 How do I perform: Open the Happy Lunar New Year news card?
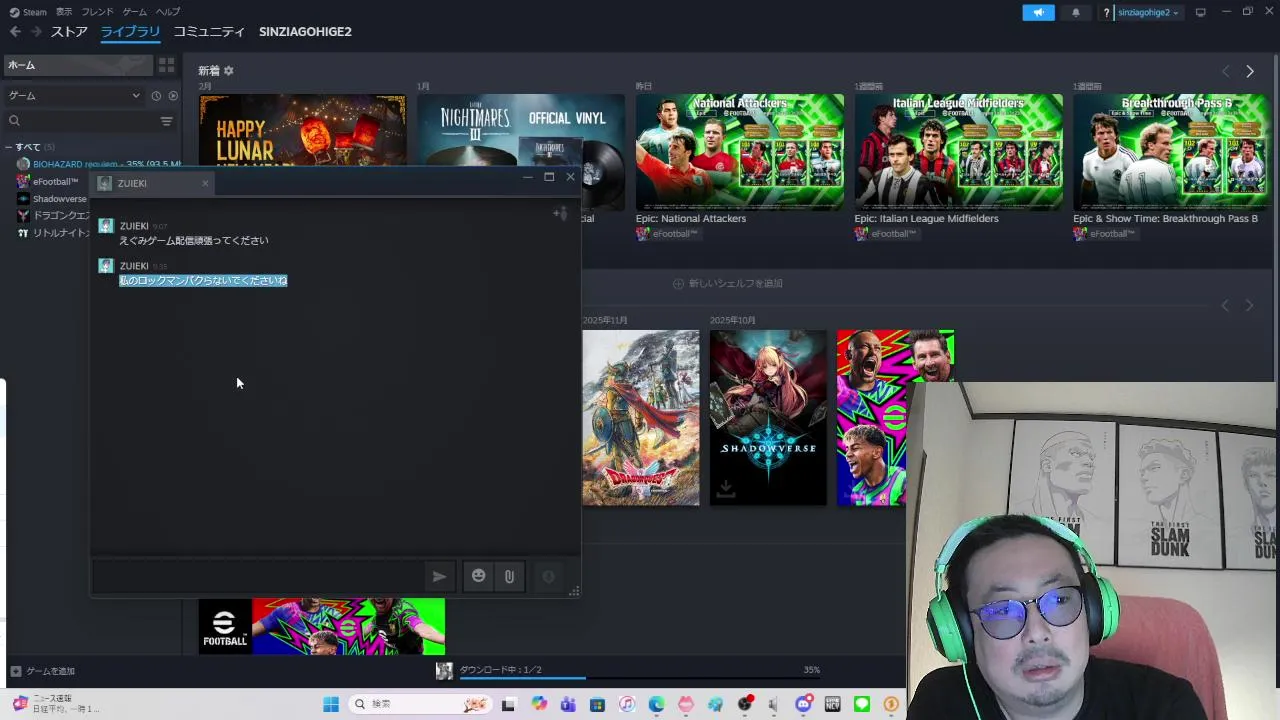click(x=302, y=130)
